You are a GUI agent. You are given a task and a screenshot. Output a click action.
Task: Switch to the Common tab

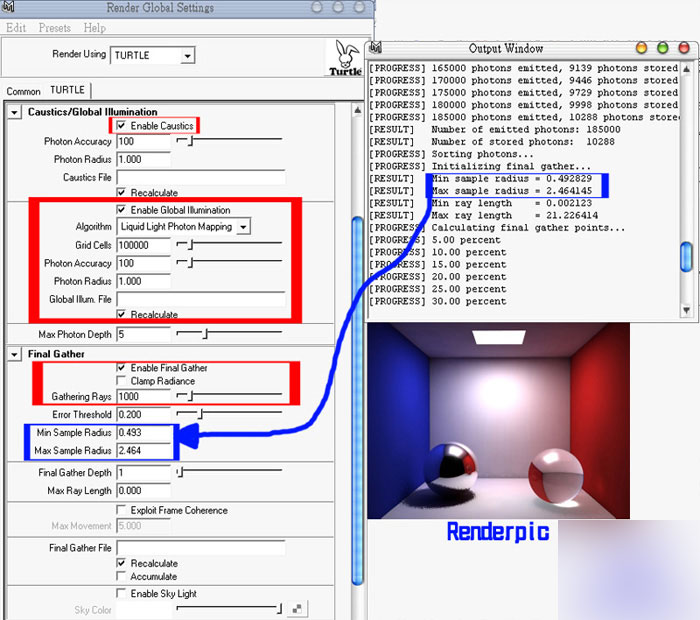coord(23,91)
